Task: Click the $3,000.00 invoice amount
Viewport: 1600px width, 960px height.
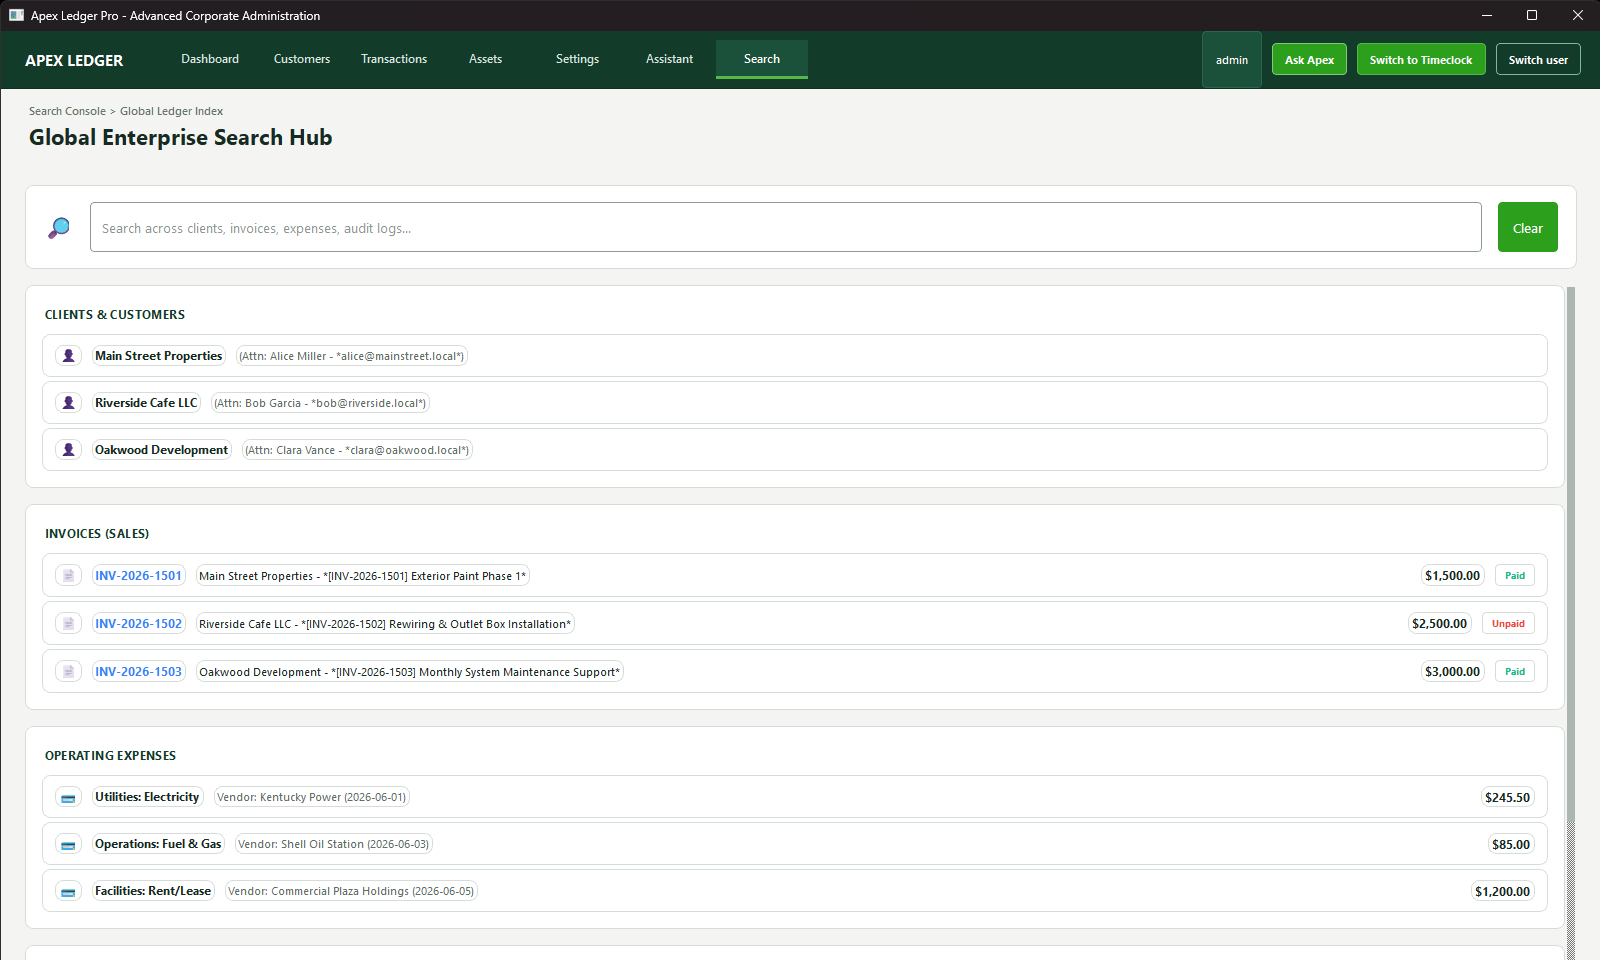Action: pos(1452,672)
